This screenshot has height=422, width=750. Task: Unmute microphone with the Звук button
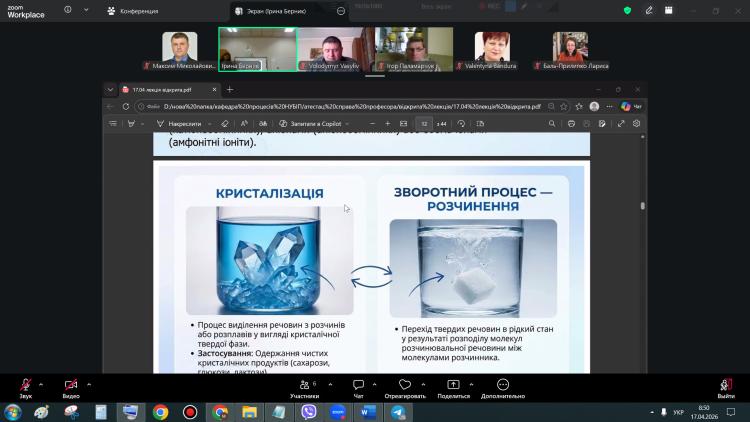coord(25,388)
